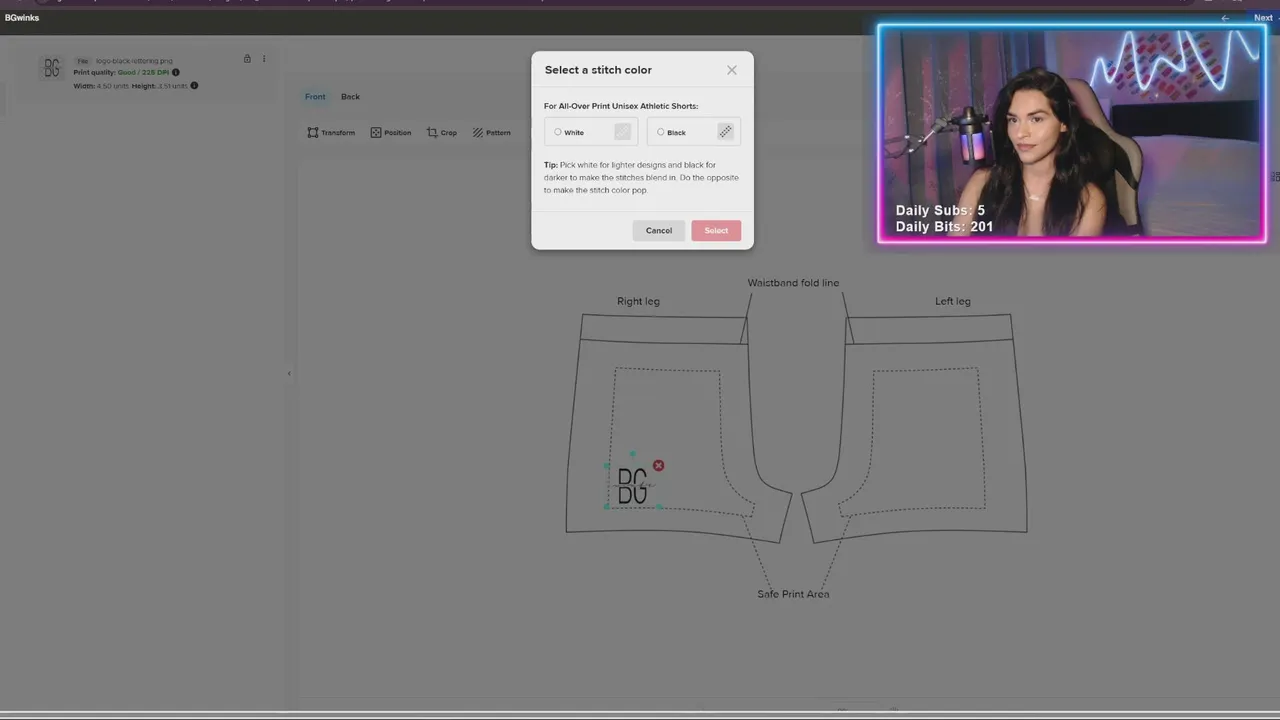Click the Tip text in the dialog
Viewport: 1280px width, 720px height.
pos(641,177)
